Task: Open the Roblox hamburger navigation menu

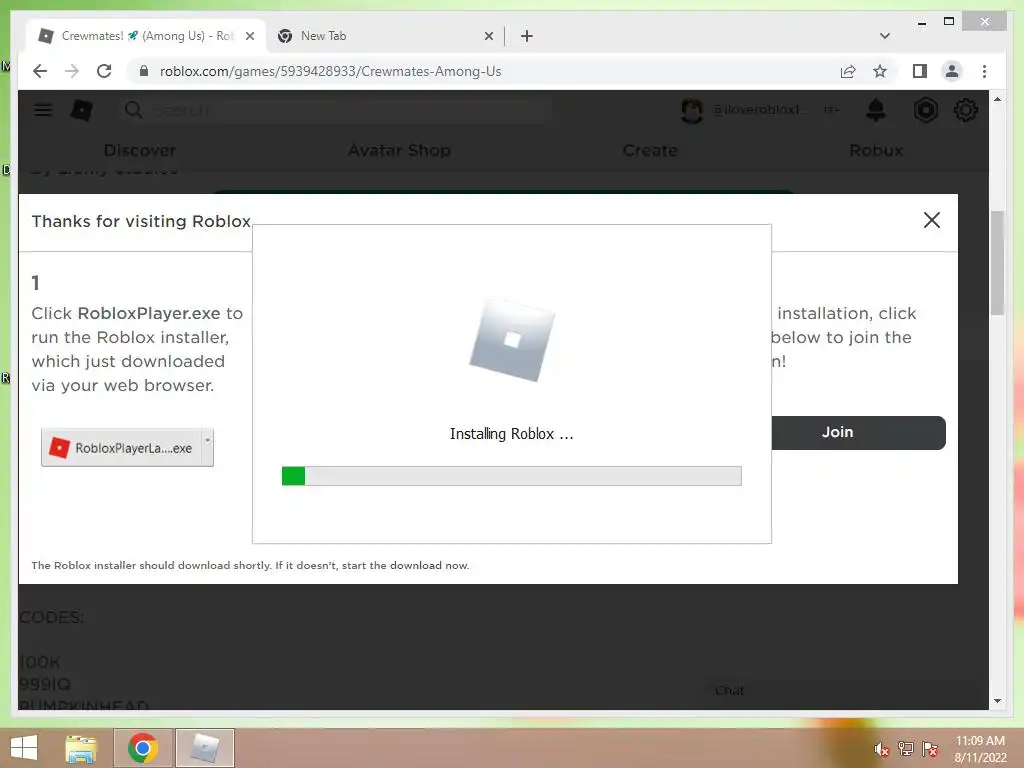Action: [43, 110]
